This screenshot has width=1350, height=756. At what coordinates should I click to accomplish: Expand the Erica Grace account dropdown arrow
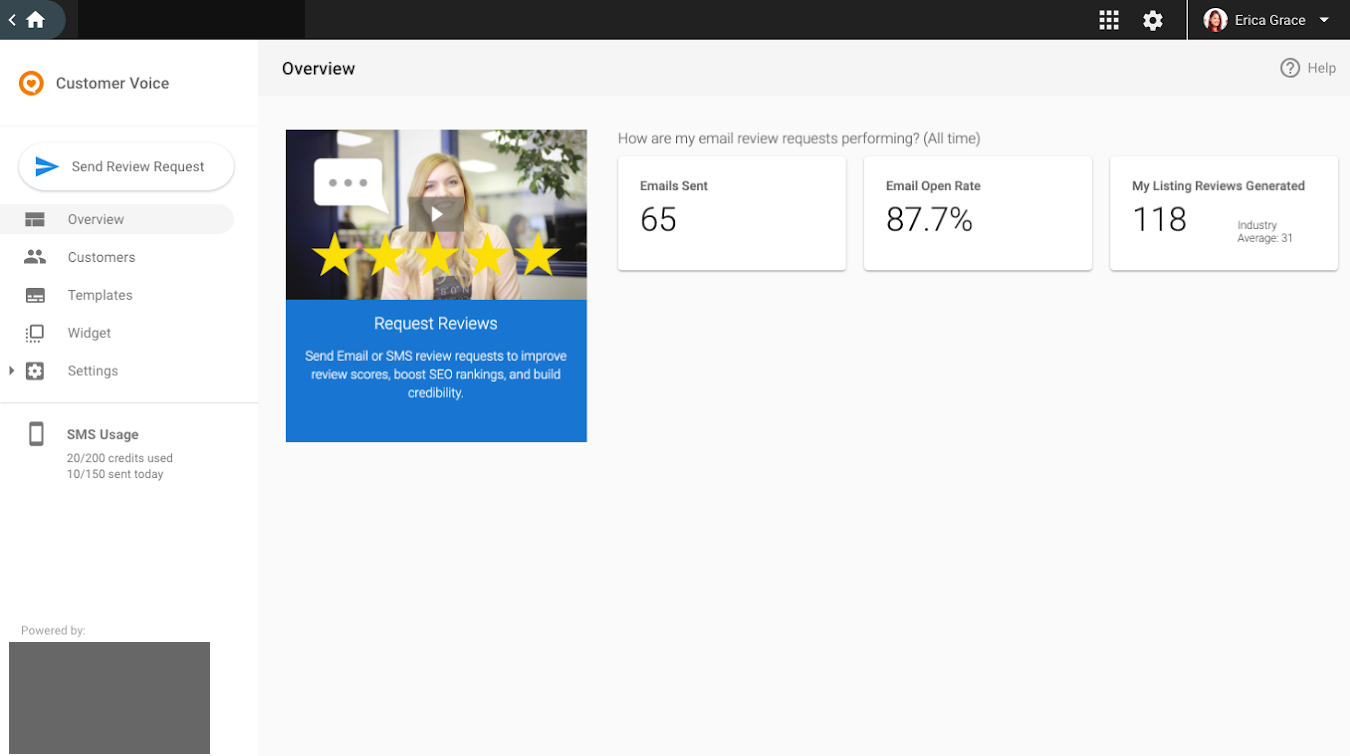(1325, 20)
